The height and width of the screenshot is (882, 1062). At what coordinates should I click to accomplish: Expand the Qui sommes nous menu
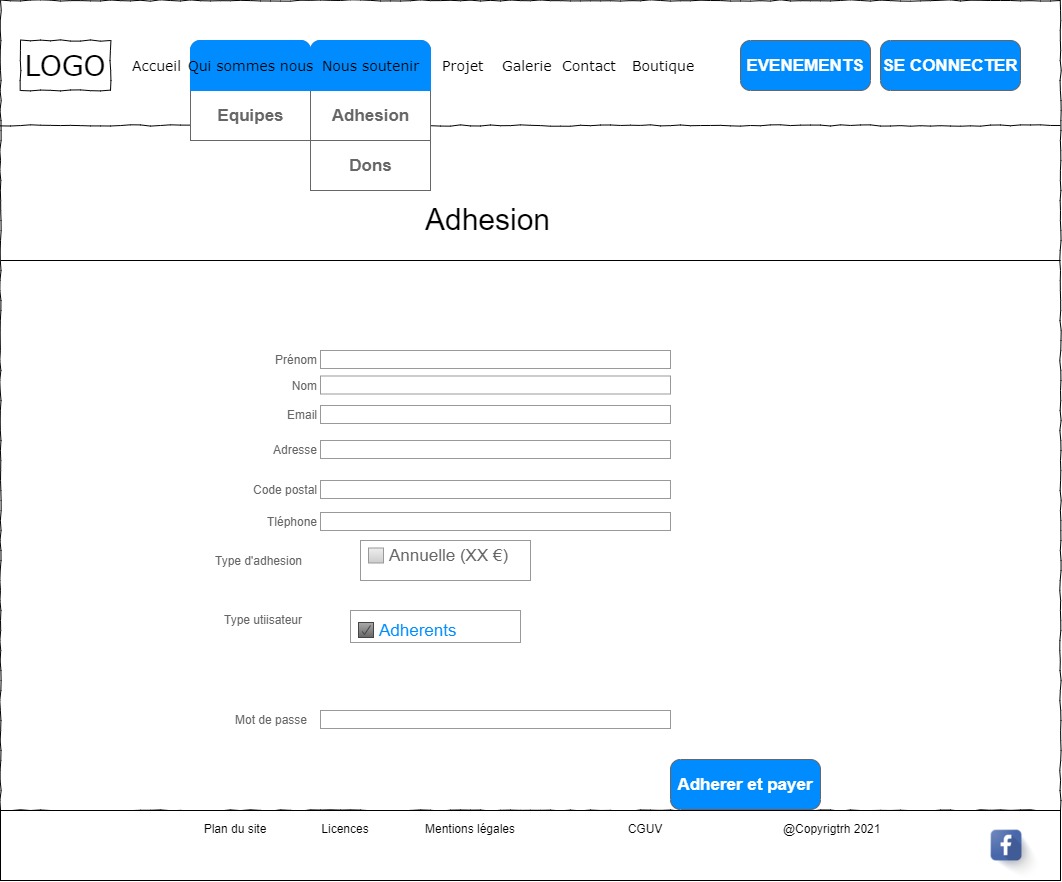(x=250, y=66)
